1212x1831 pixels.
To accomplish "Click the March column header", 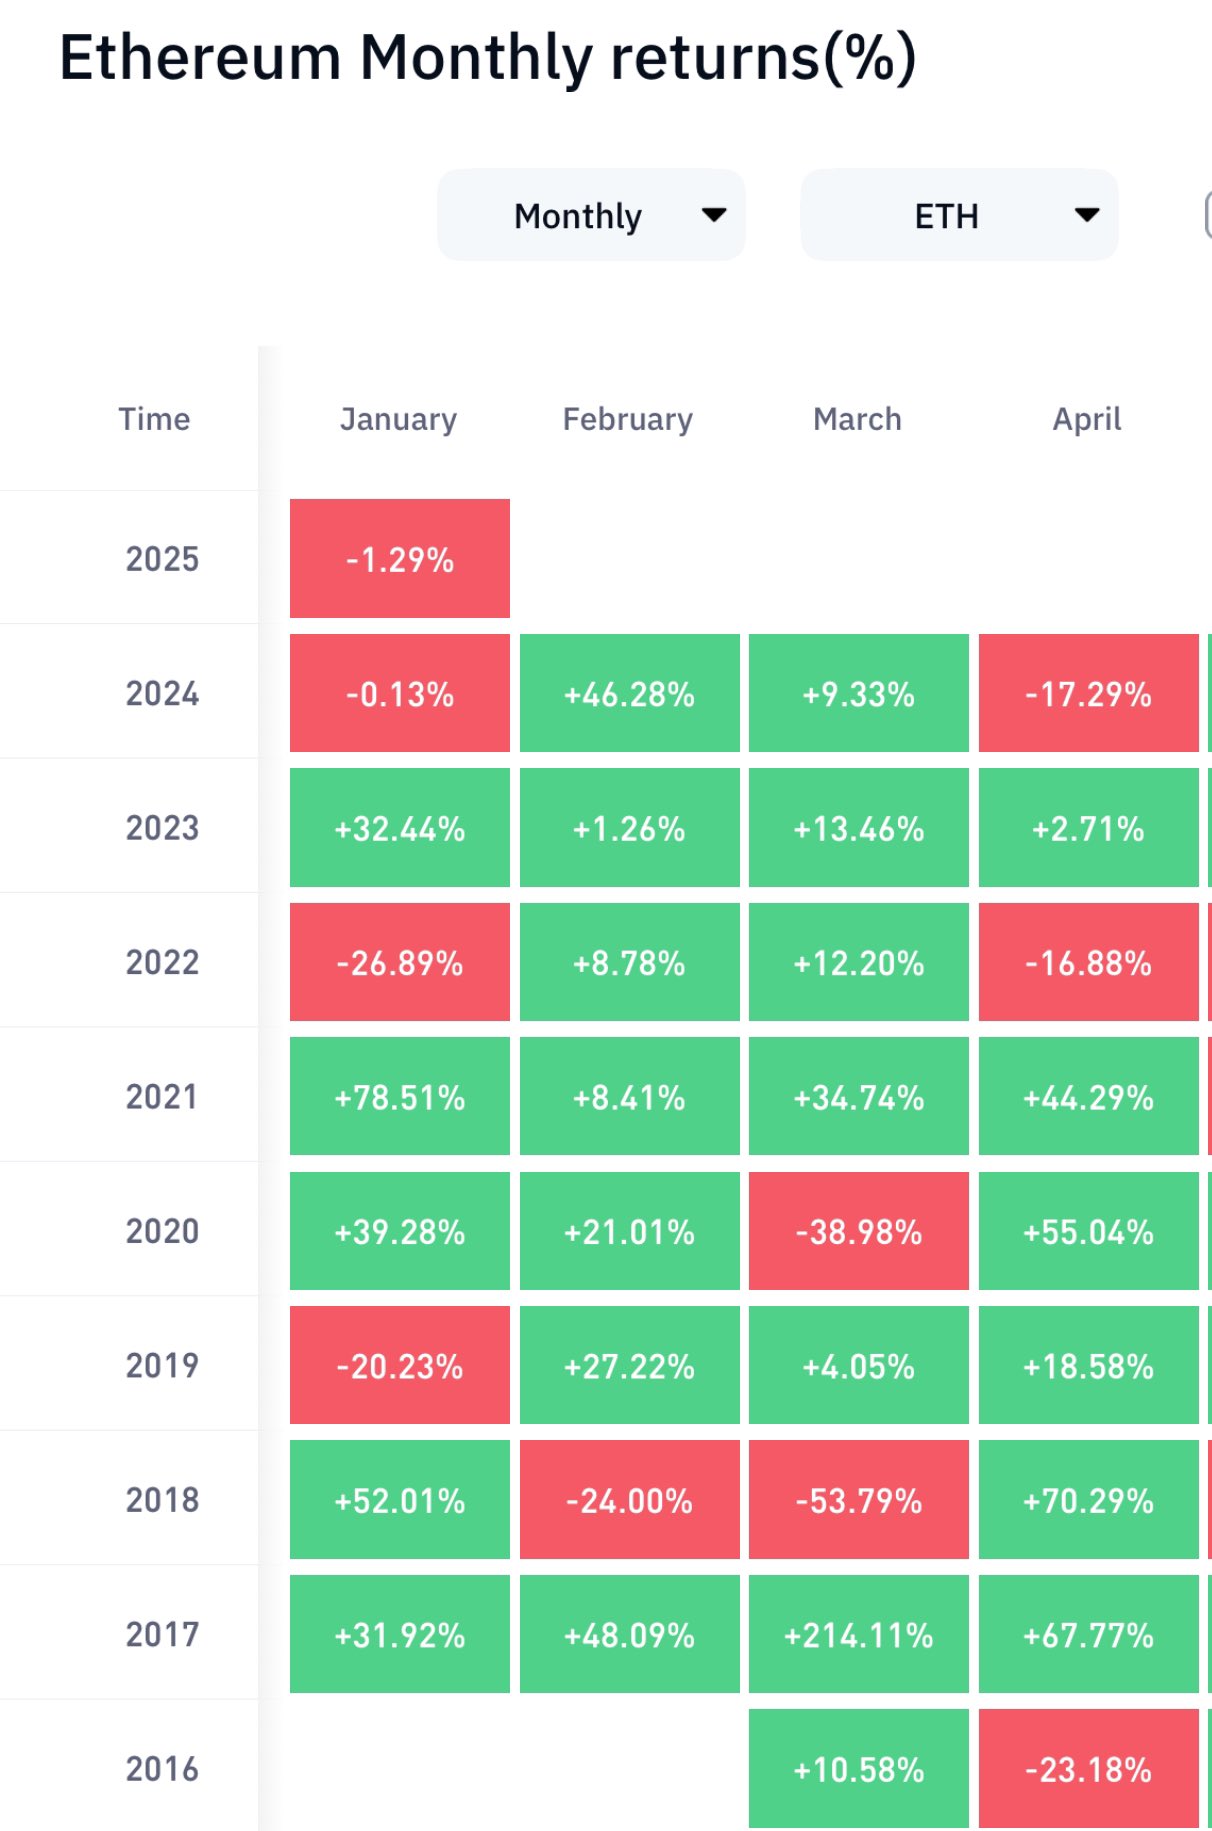I will click(x=857, y=419).
